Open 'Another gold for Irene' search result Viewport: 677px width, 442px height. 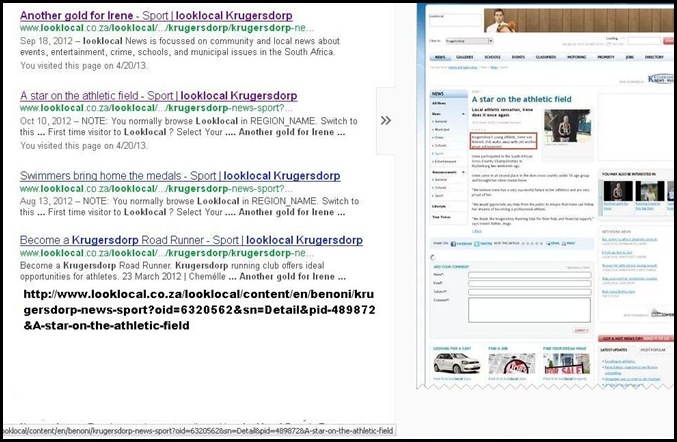tap(156, 16)
